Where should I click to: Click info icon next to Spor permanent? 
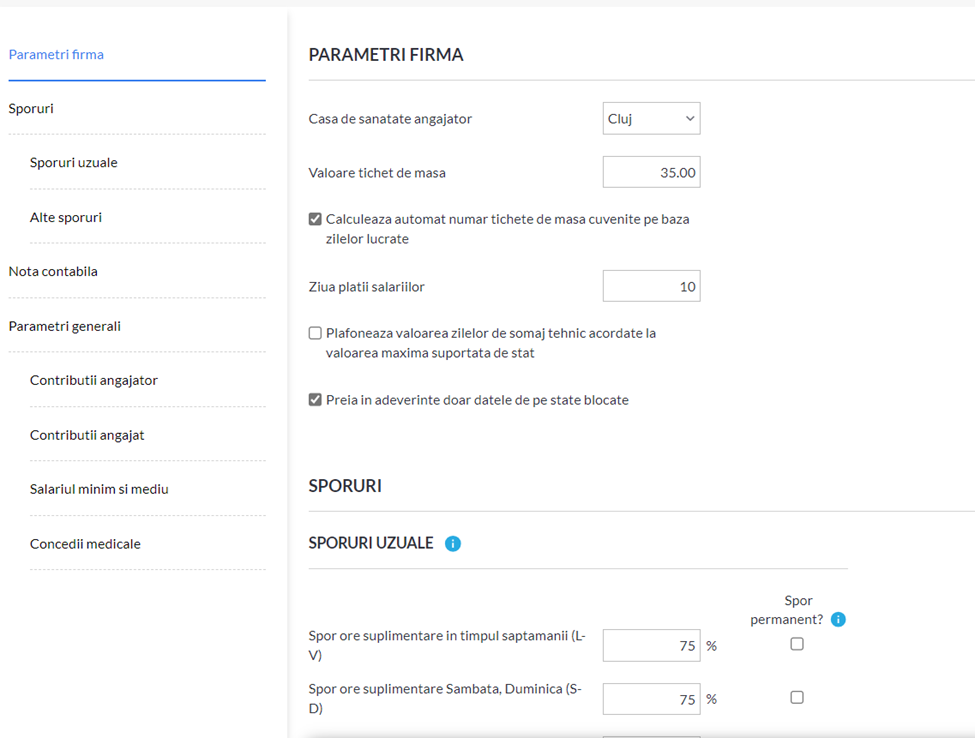(838, 620)
